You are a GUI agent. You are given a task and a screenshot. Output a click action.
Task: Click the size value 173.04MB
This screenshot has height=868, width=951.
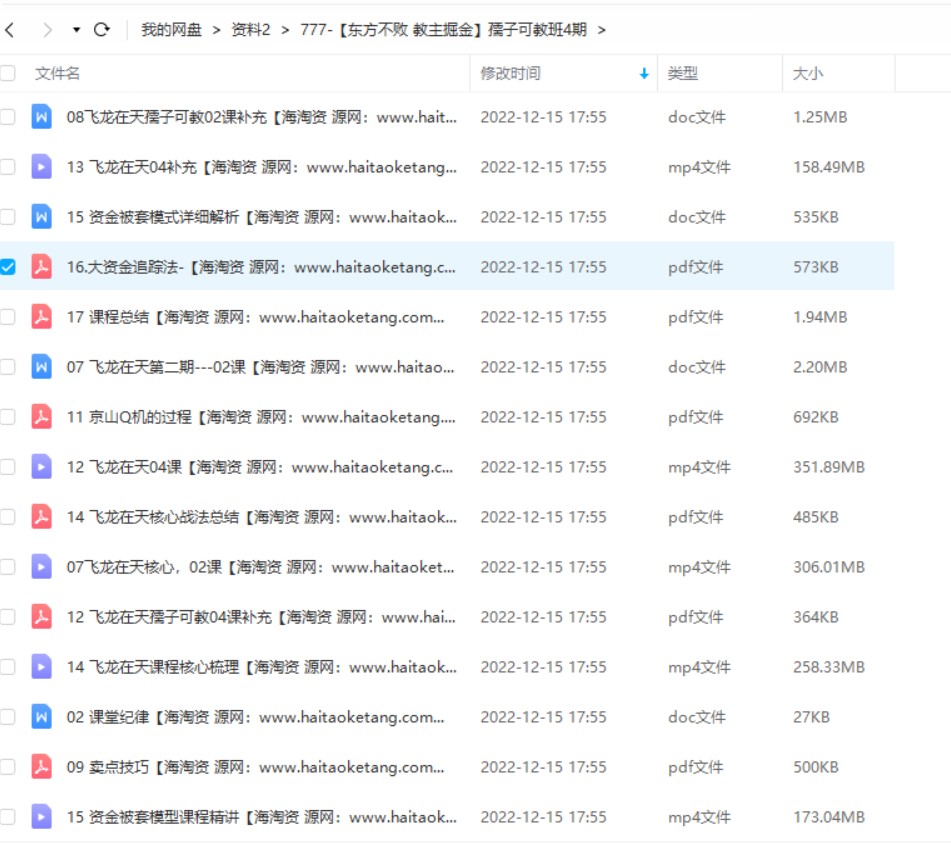click(828, 817)
